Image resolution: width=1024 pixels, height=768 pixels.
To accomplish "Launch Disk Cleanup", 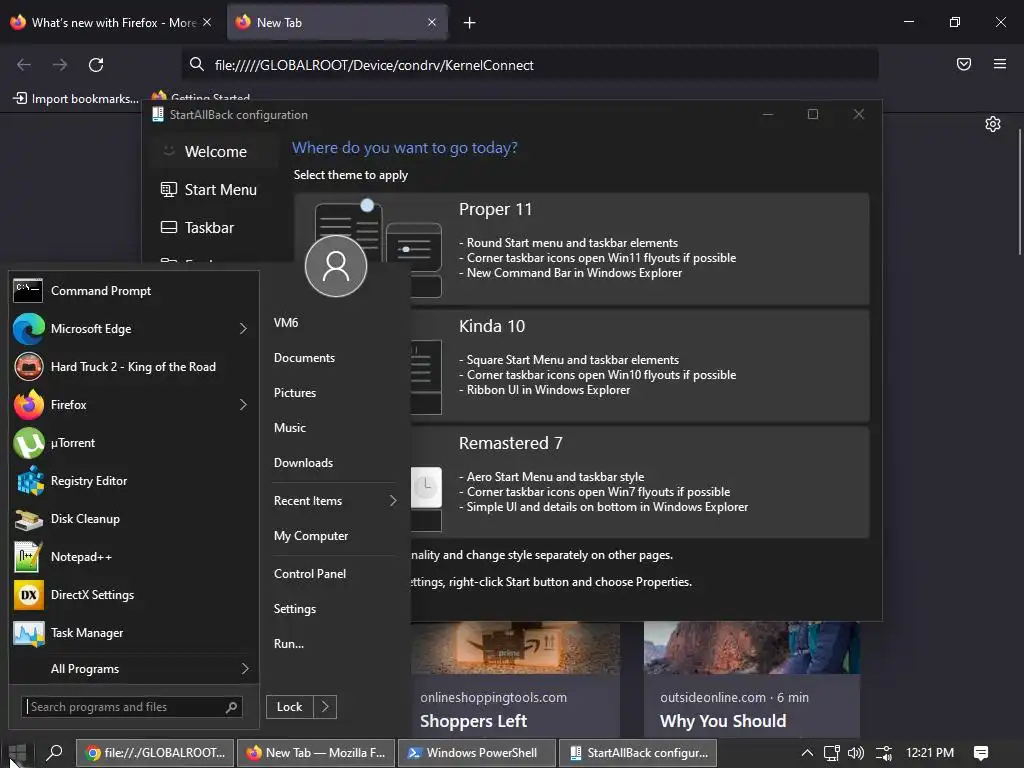I will [134, 519].
